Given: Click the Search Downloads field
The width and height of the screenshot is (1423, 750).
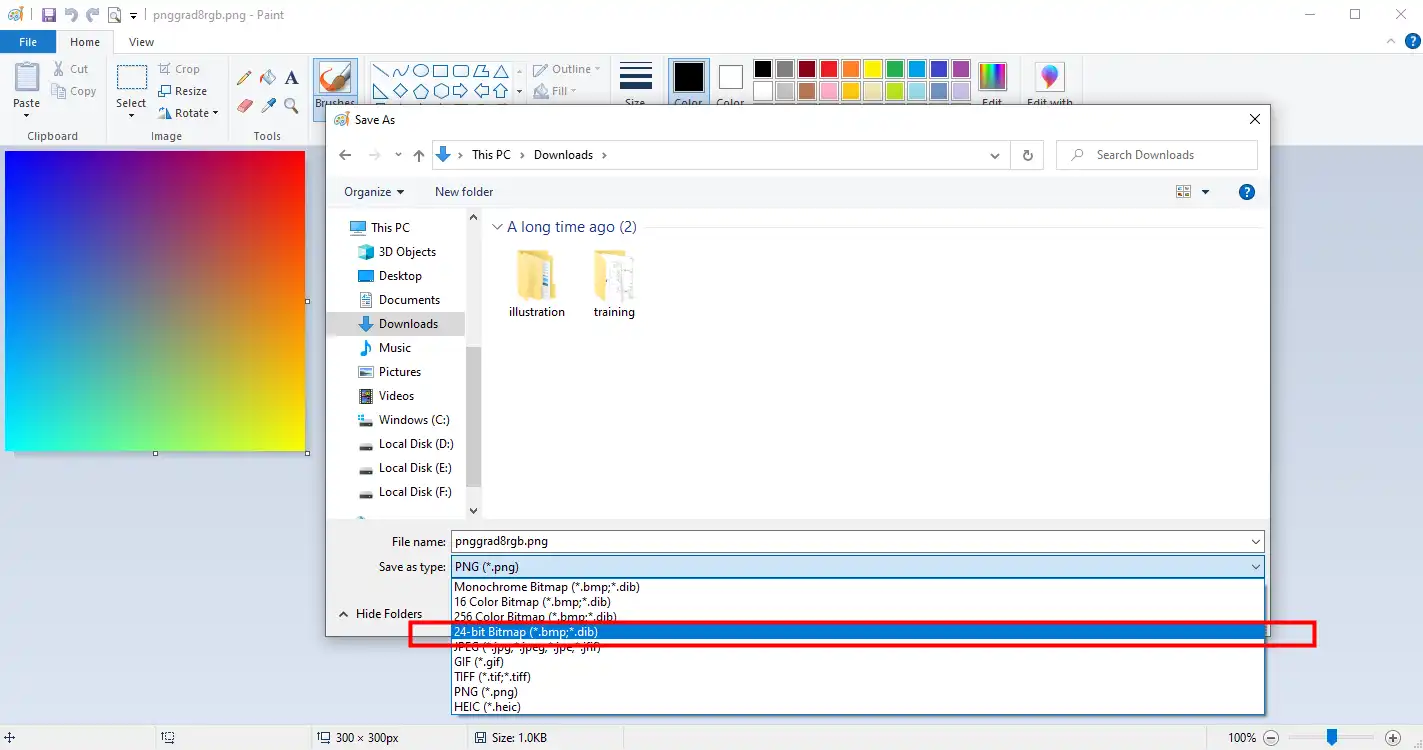Looking at the screenshot, I should tap(1157, 155).
